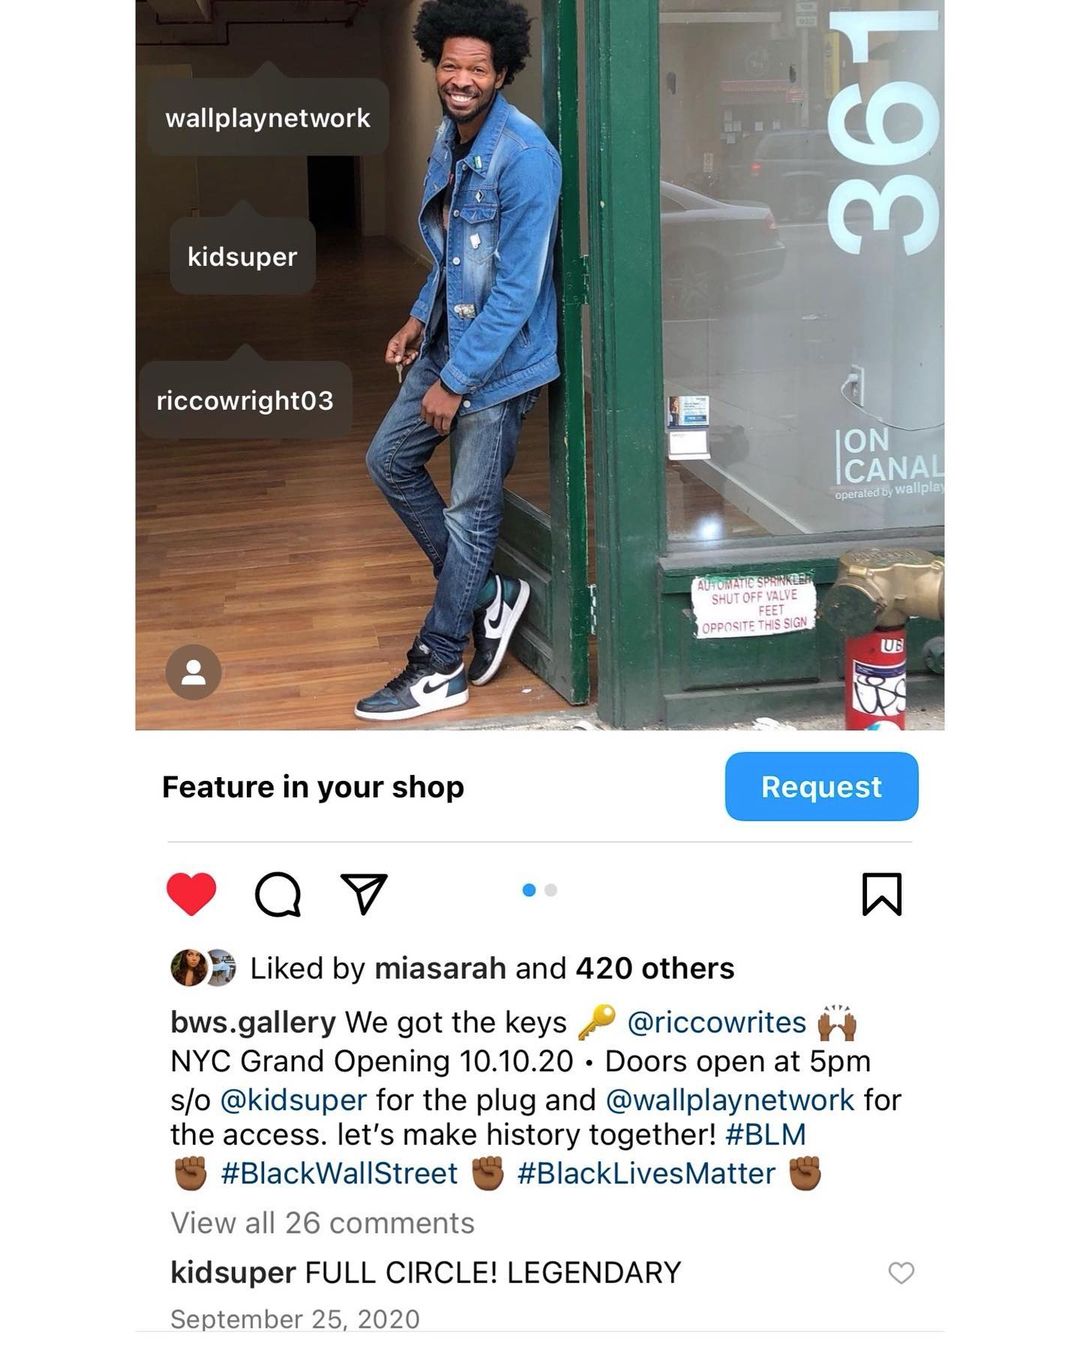Open the #BlackWallStreet hashtag
The height and width of the screenshot is (1348, 1080).
(339, 1173)
